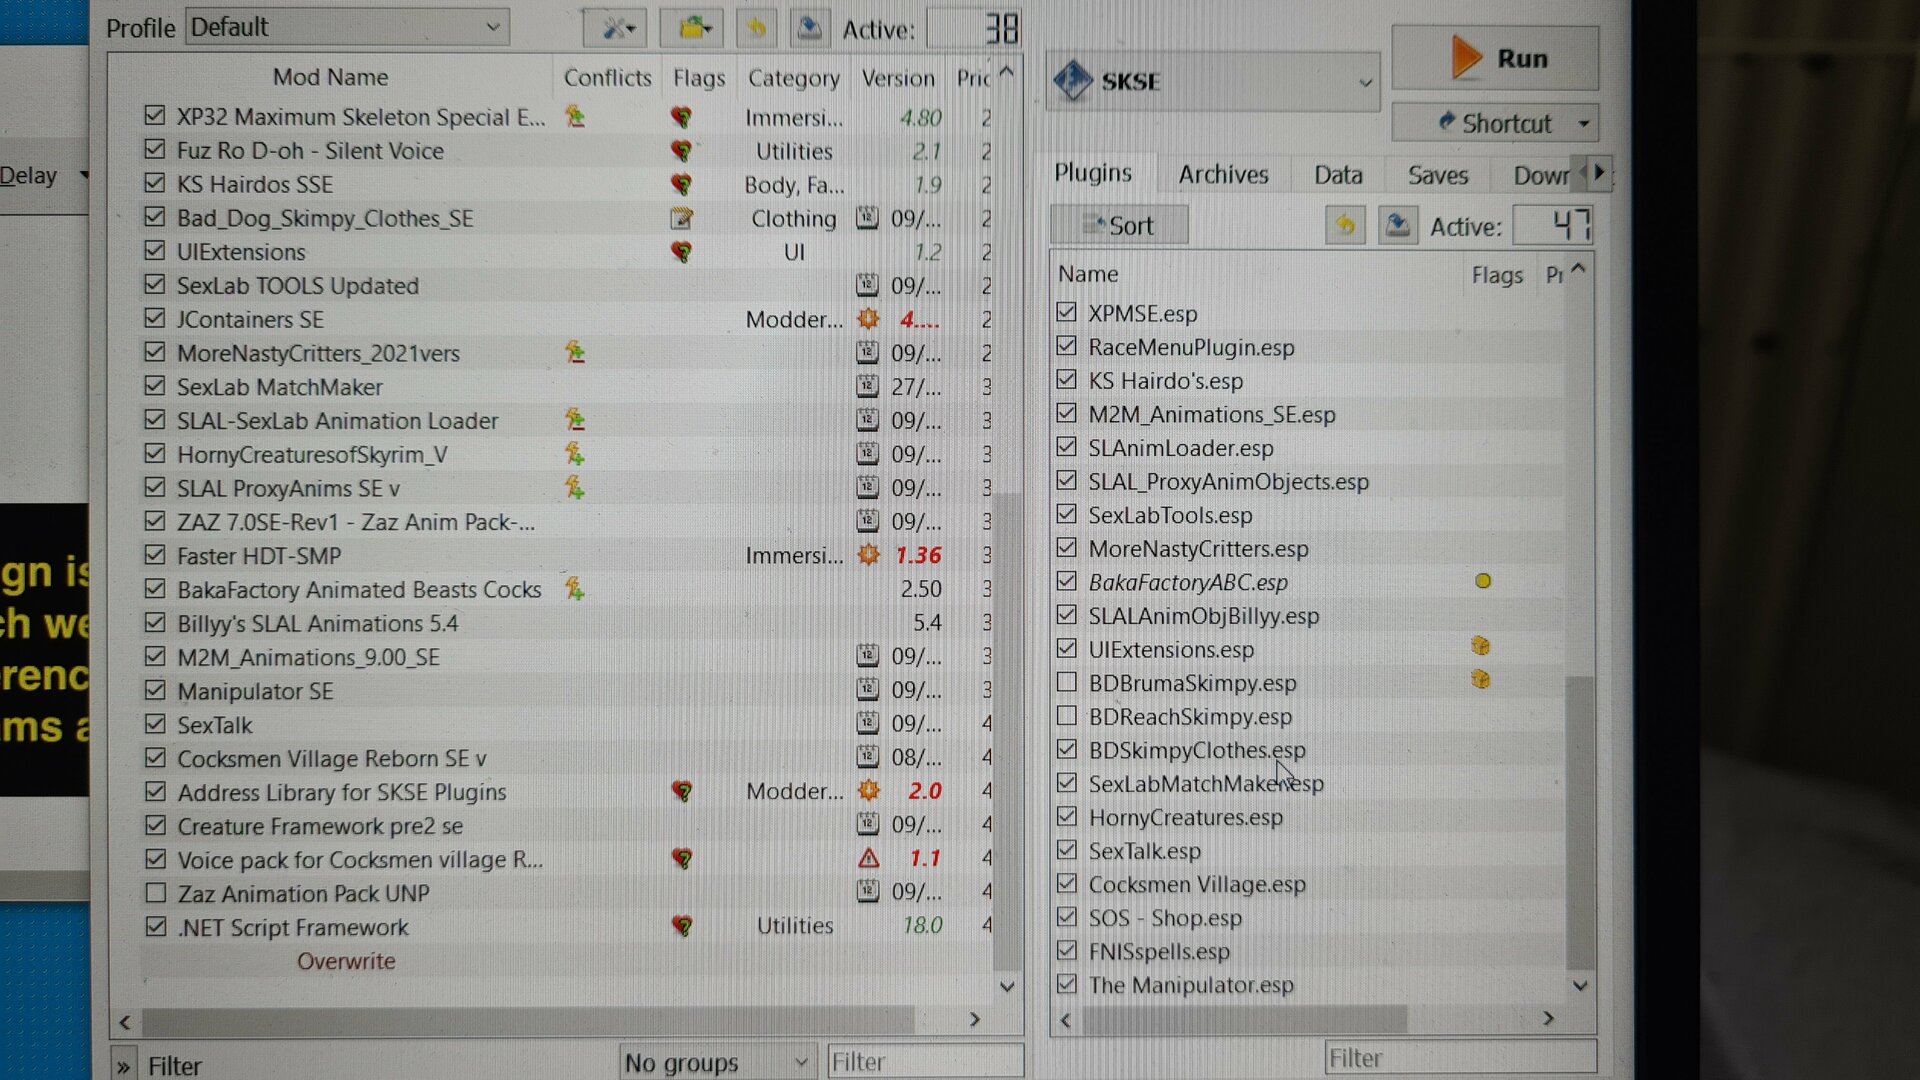Viewport: 1920px width, 1080px height.
Task: Click the heart flag on UIExtensions mod
Action: point(681,252)
